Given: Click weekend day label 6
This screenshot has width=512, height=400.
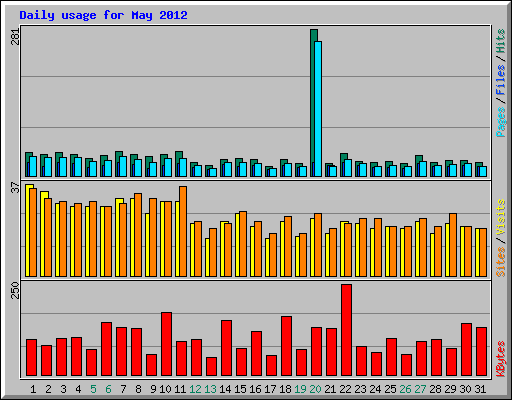Looking at the screenshot, I should point(108,389).
